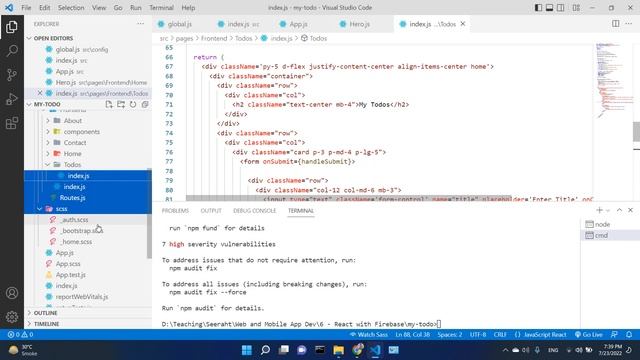The image size is (640, 360).
Task: Select the node terminal instance
Action: pyautogui.click(x=608, y=224)
